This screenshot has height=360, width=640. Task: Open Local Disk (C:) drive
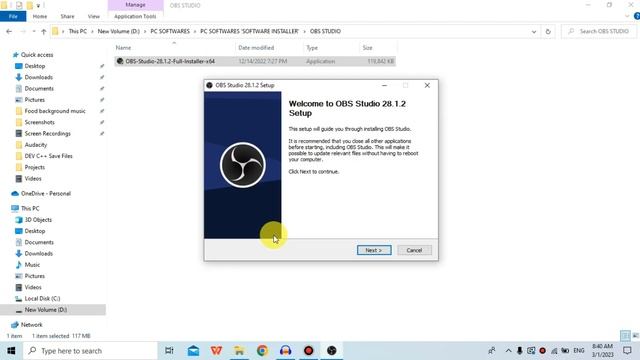point(42,298)
